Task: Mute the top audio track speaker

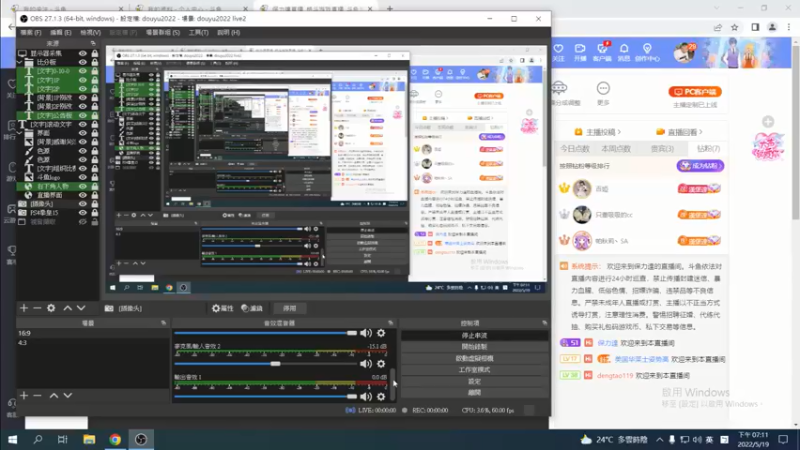Action: click(366, 333)
